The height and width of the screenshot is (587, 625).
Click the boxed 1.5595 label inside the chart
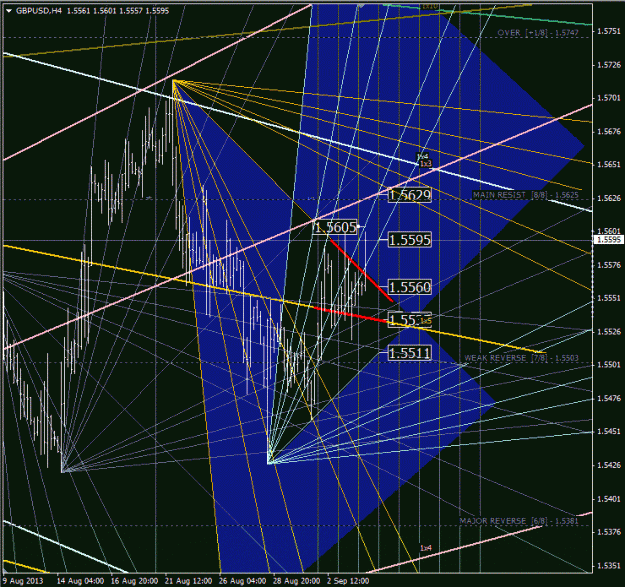(410, 240)
